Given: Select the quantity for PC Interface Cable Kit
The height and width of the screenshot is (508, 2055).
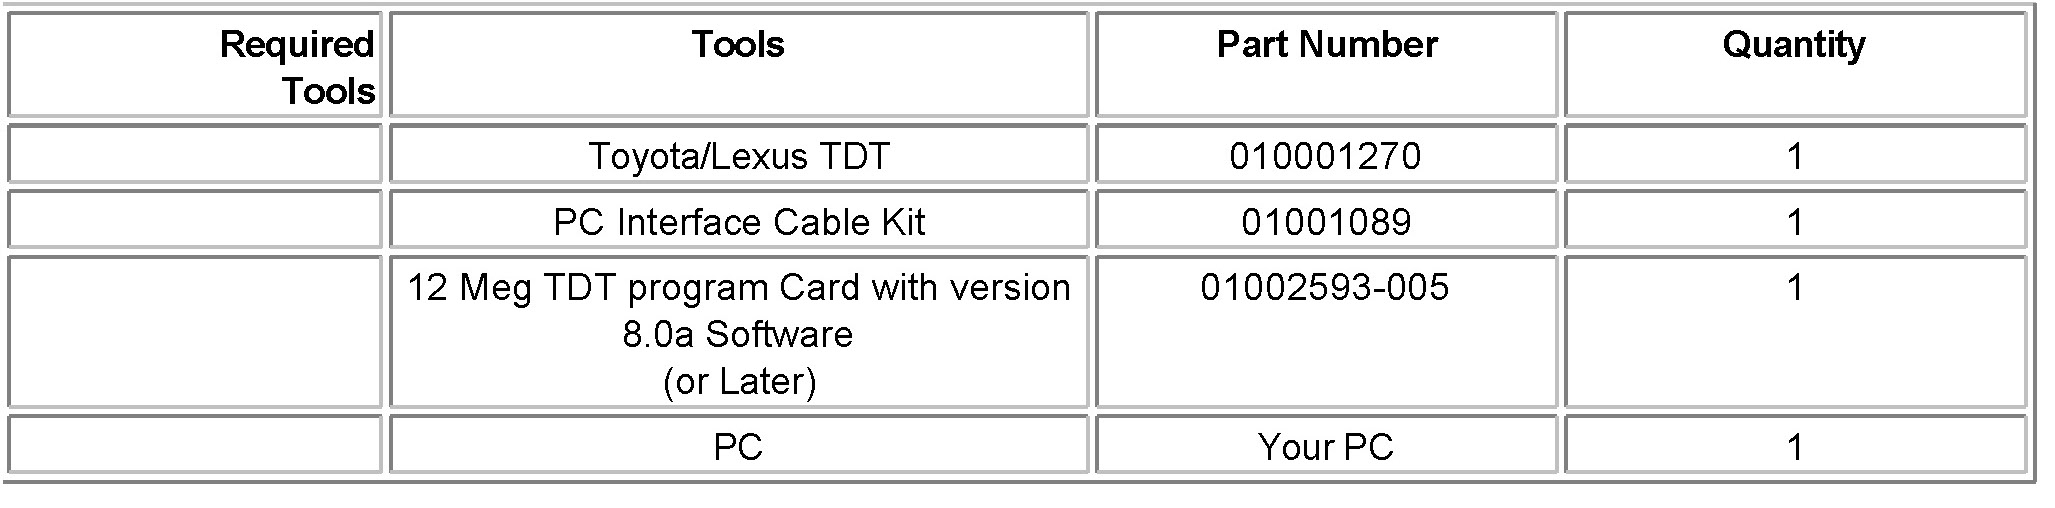Looking at the screenshot, I should coord(1795,222).
